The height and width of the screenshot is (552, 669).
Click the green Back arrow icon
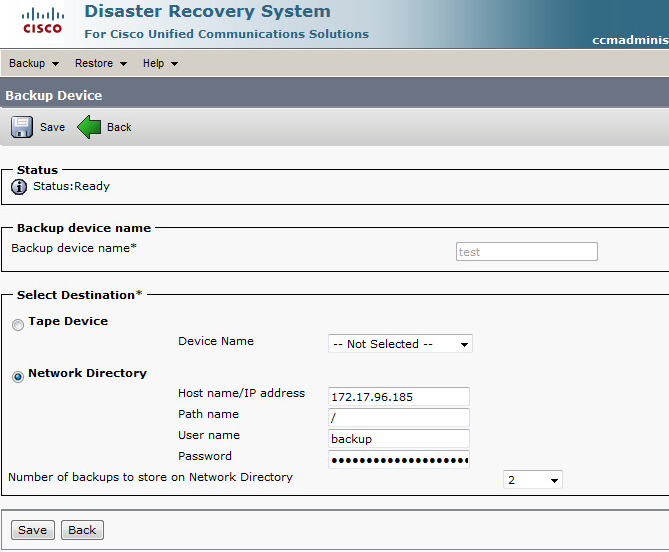89,127
